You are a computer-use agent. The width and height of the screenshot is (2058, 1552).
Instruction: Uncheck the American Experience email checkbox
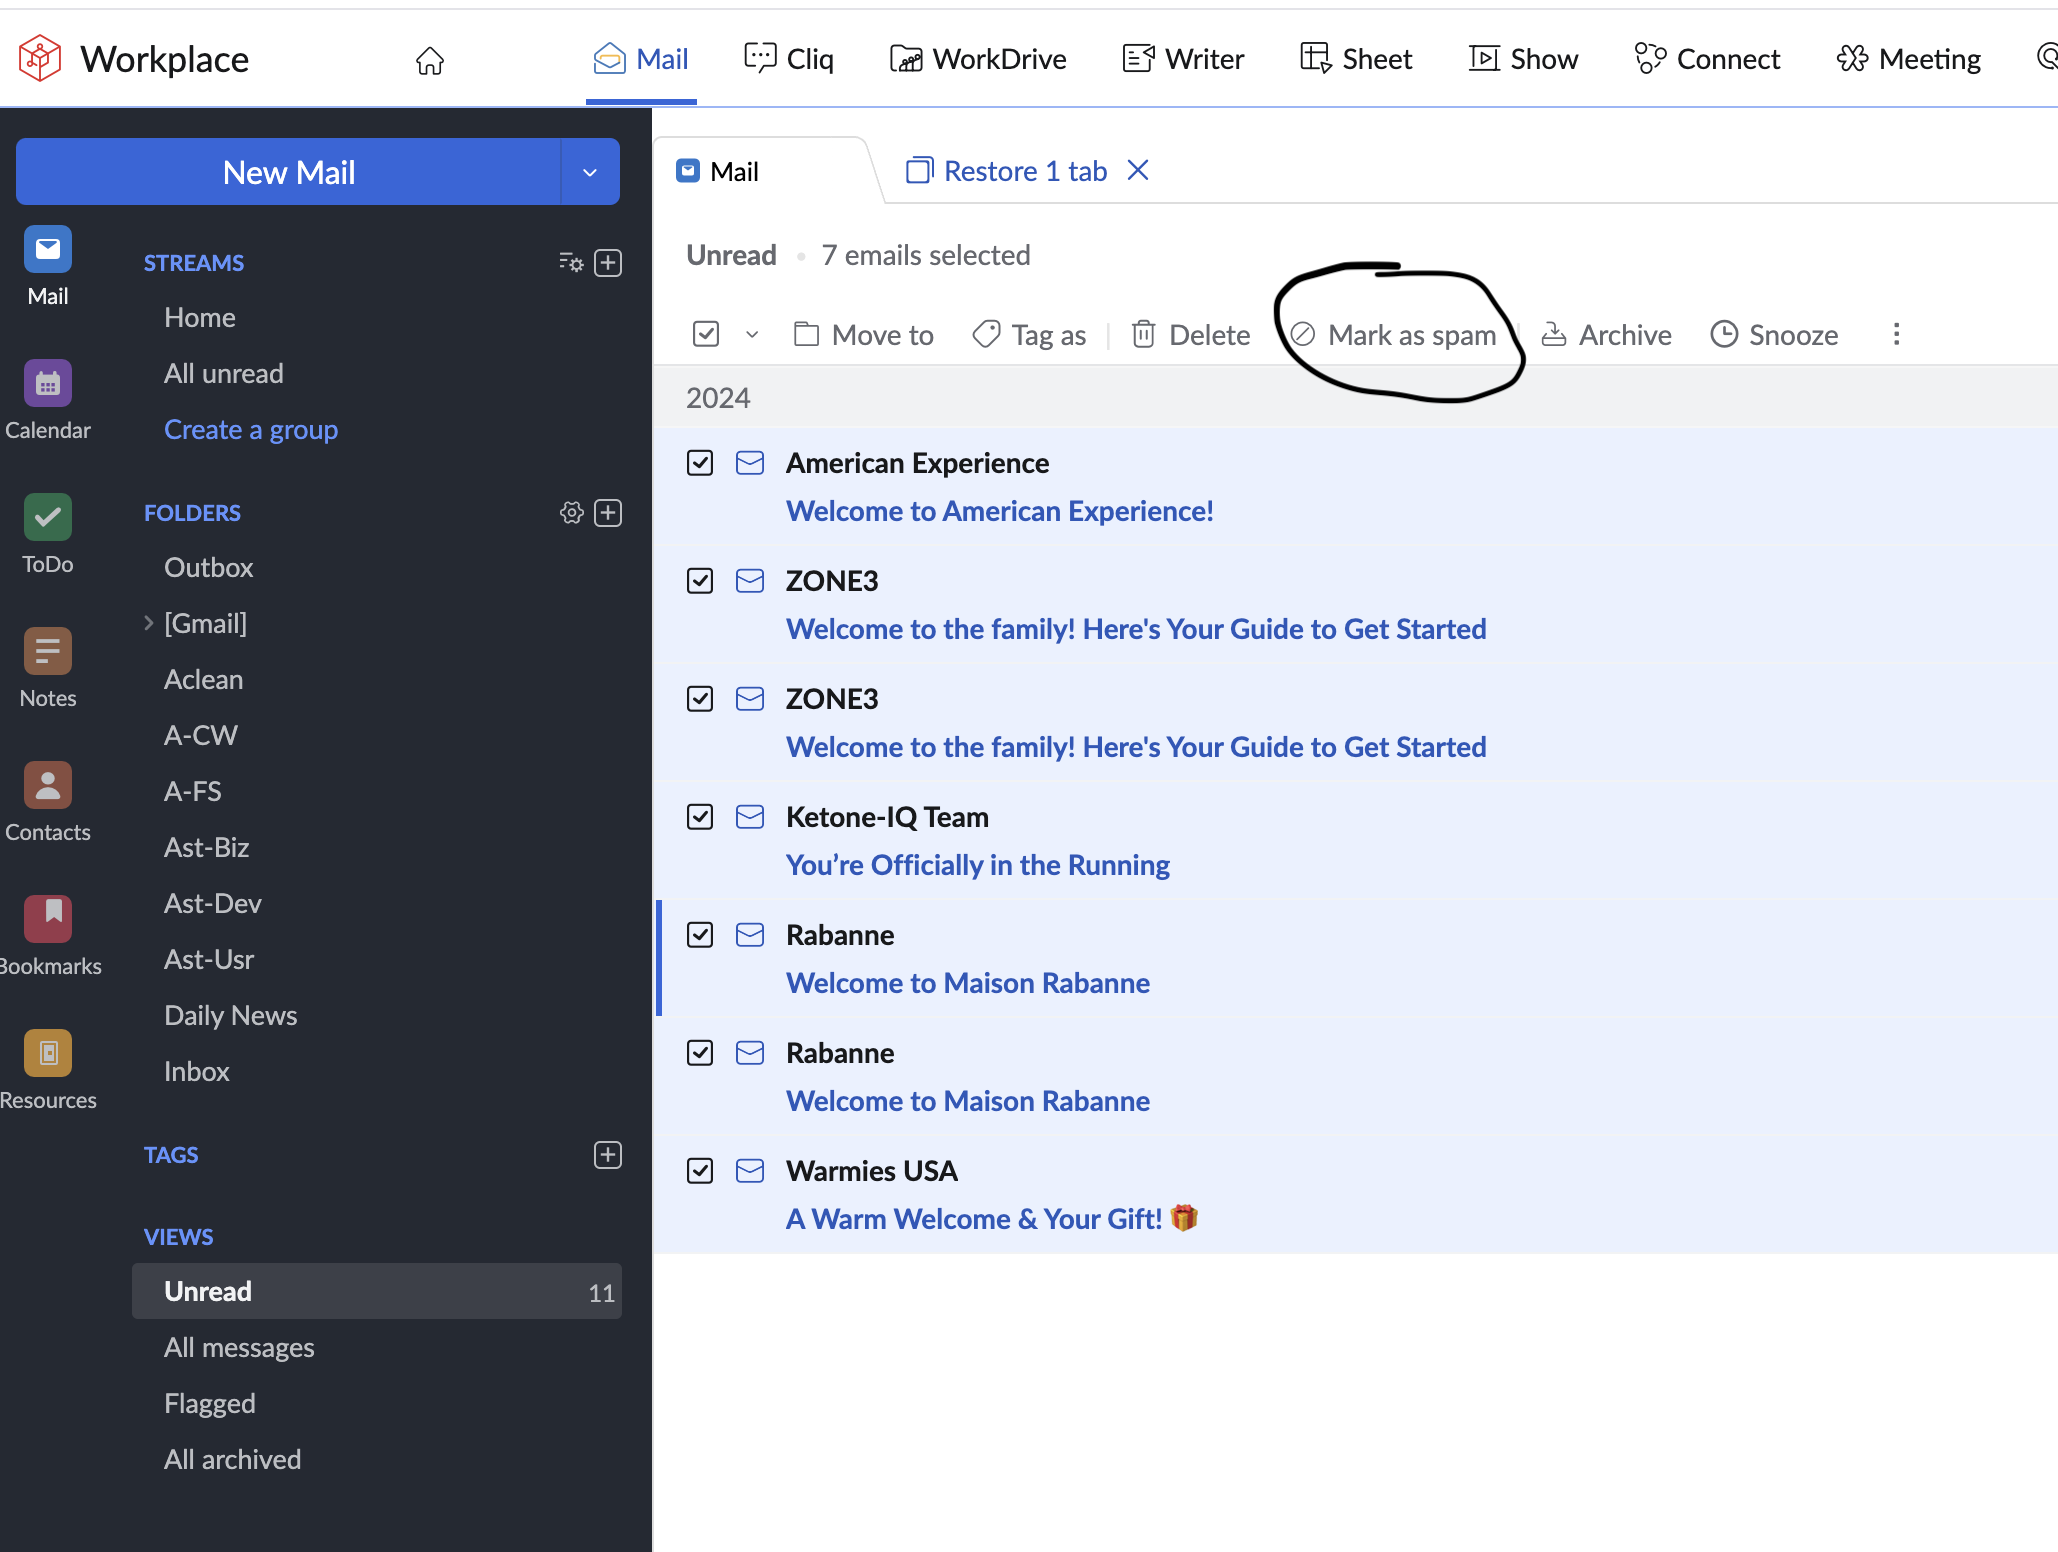(700, 463)
